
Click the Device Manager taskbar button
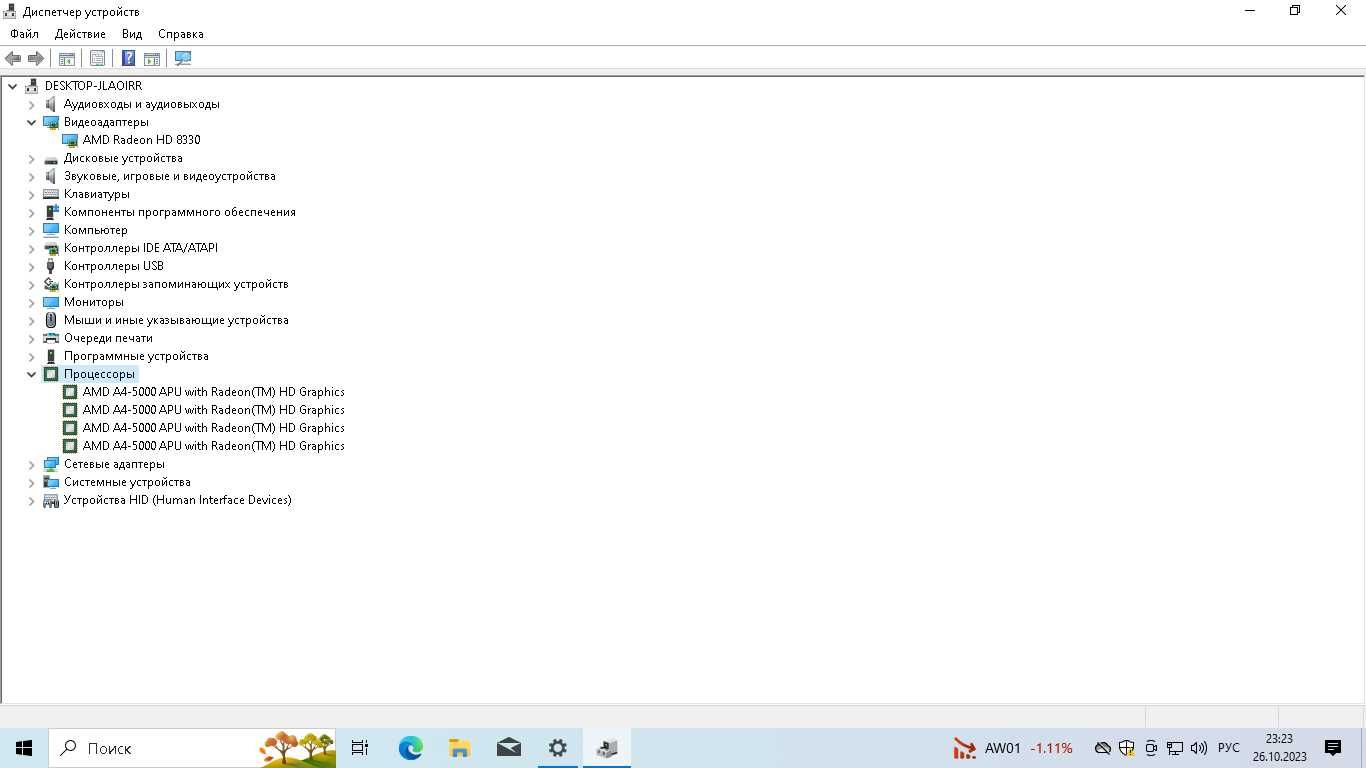click(607, 748)
